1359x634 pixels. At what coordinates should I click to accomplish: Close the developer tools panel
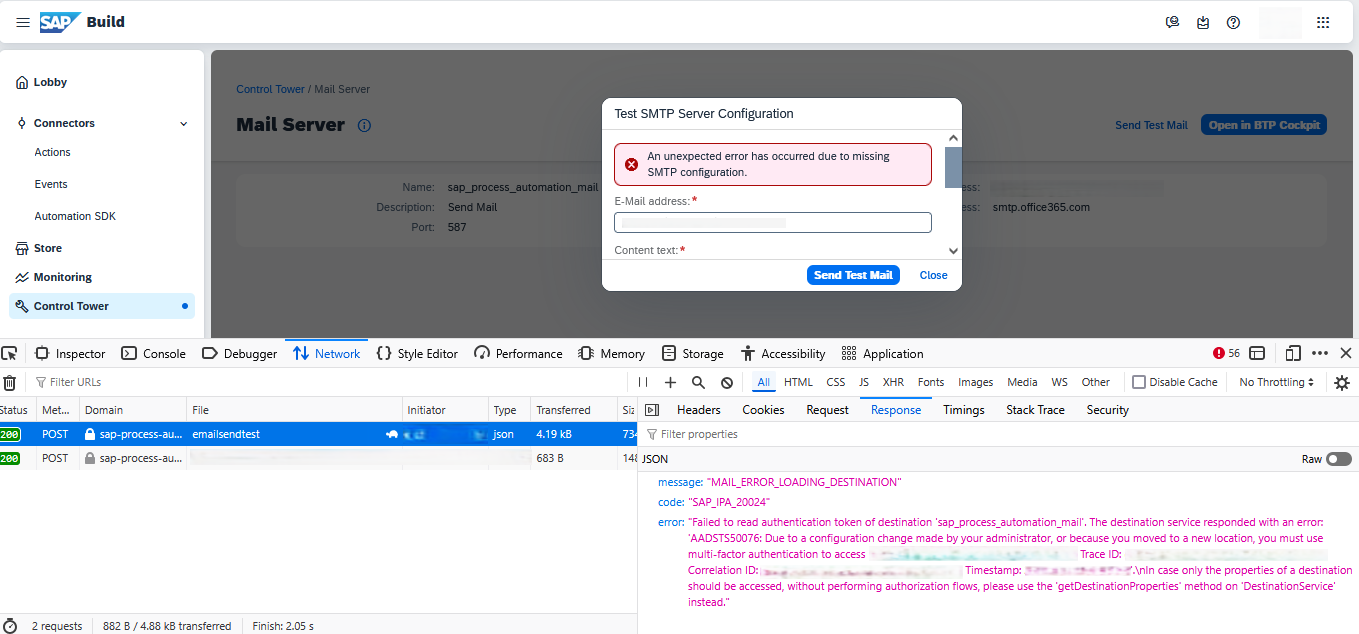[1346, 353]
